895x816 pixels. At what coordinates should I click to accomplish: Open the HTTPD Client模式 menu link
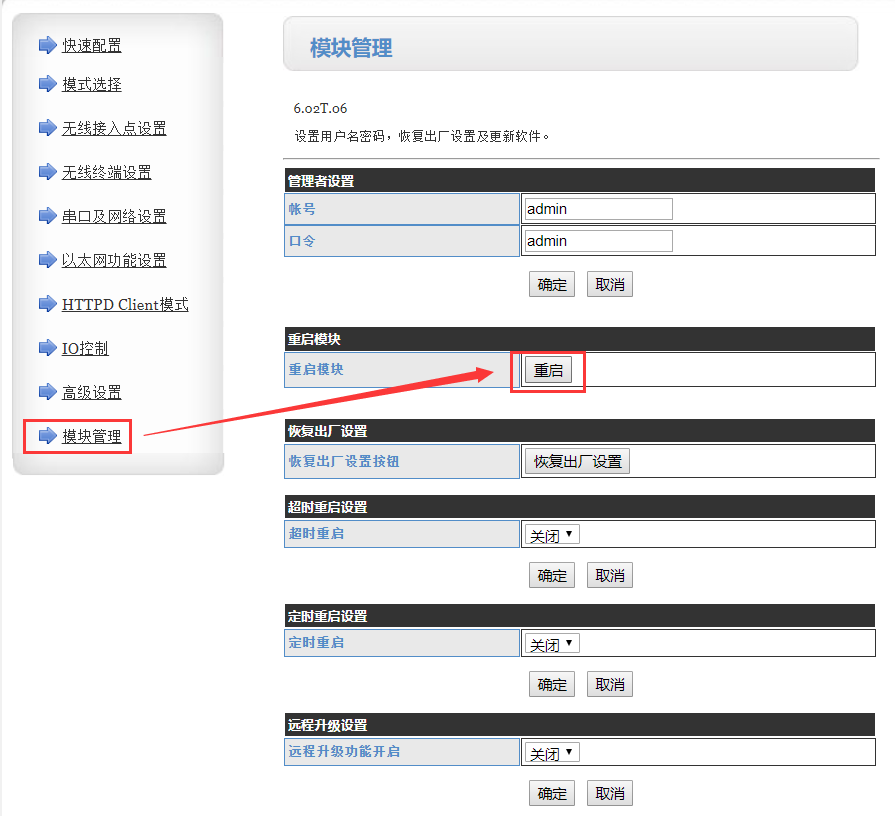pos(125,304)
